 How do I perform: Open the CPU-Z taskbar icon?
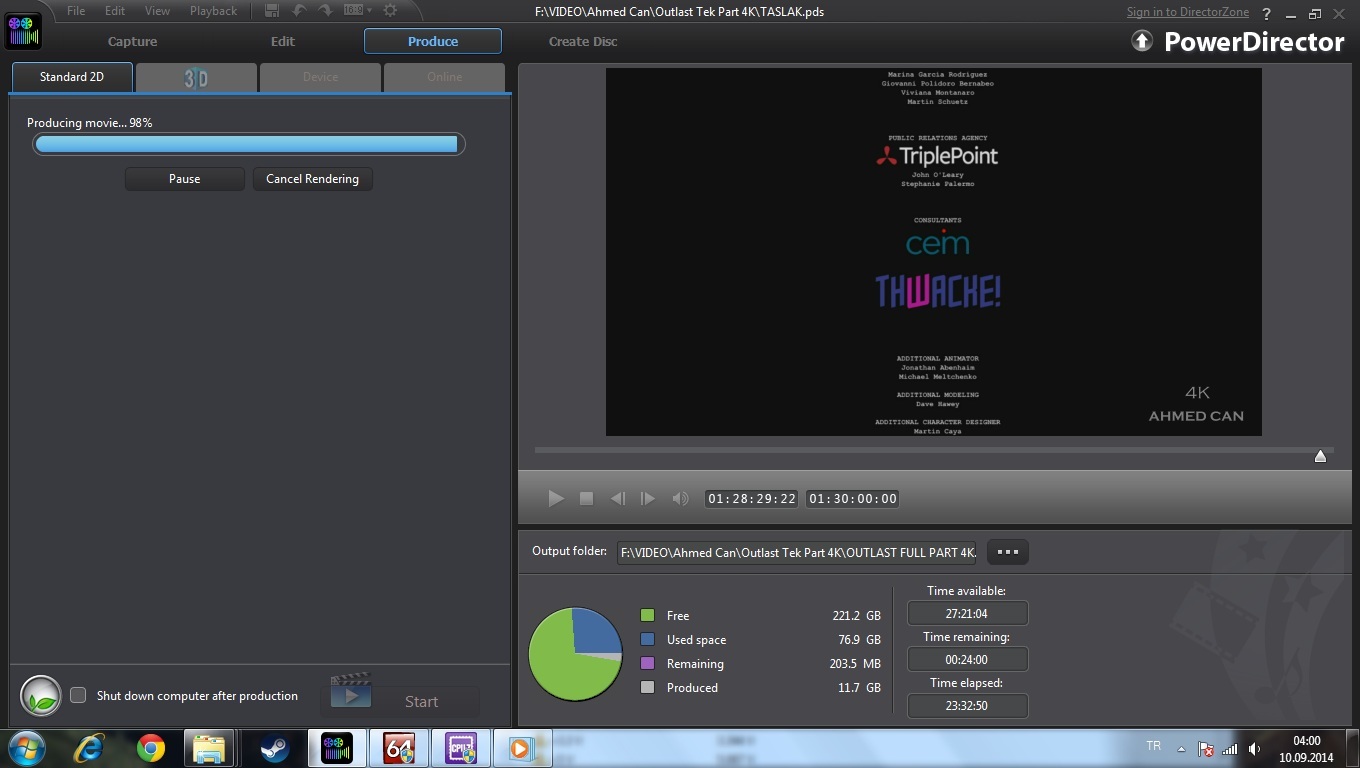[461, 748]
